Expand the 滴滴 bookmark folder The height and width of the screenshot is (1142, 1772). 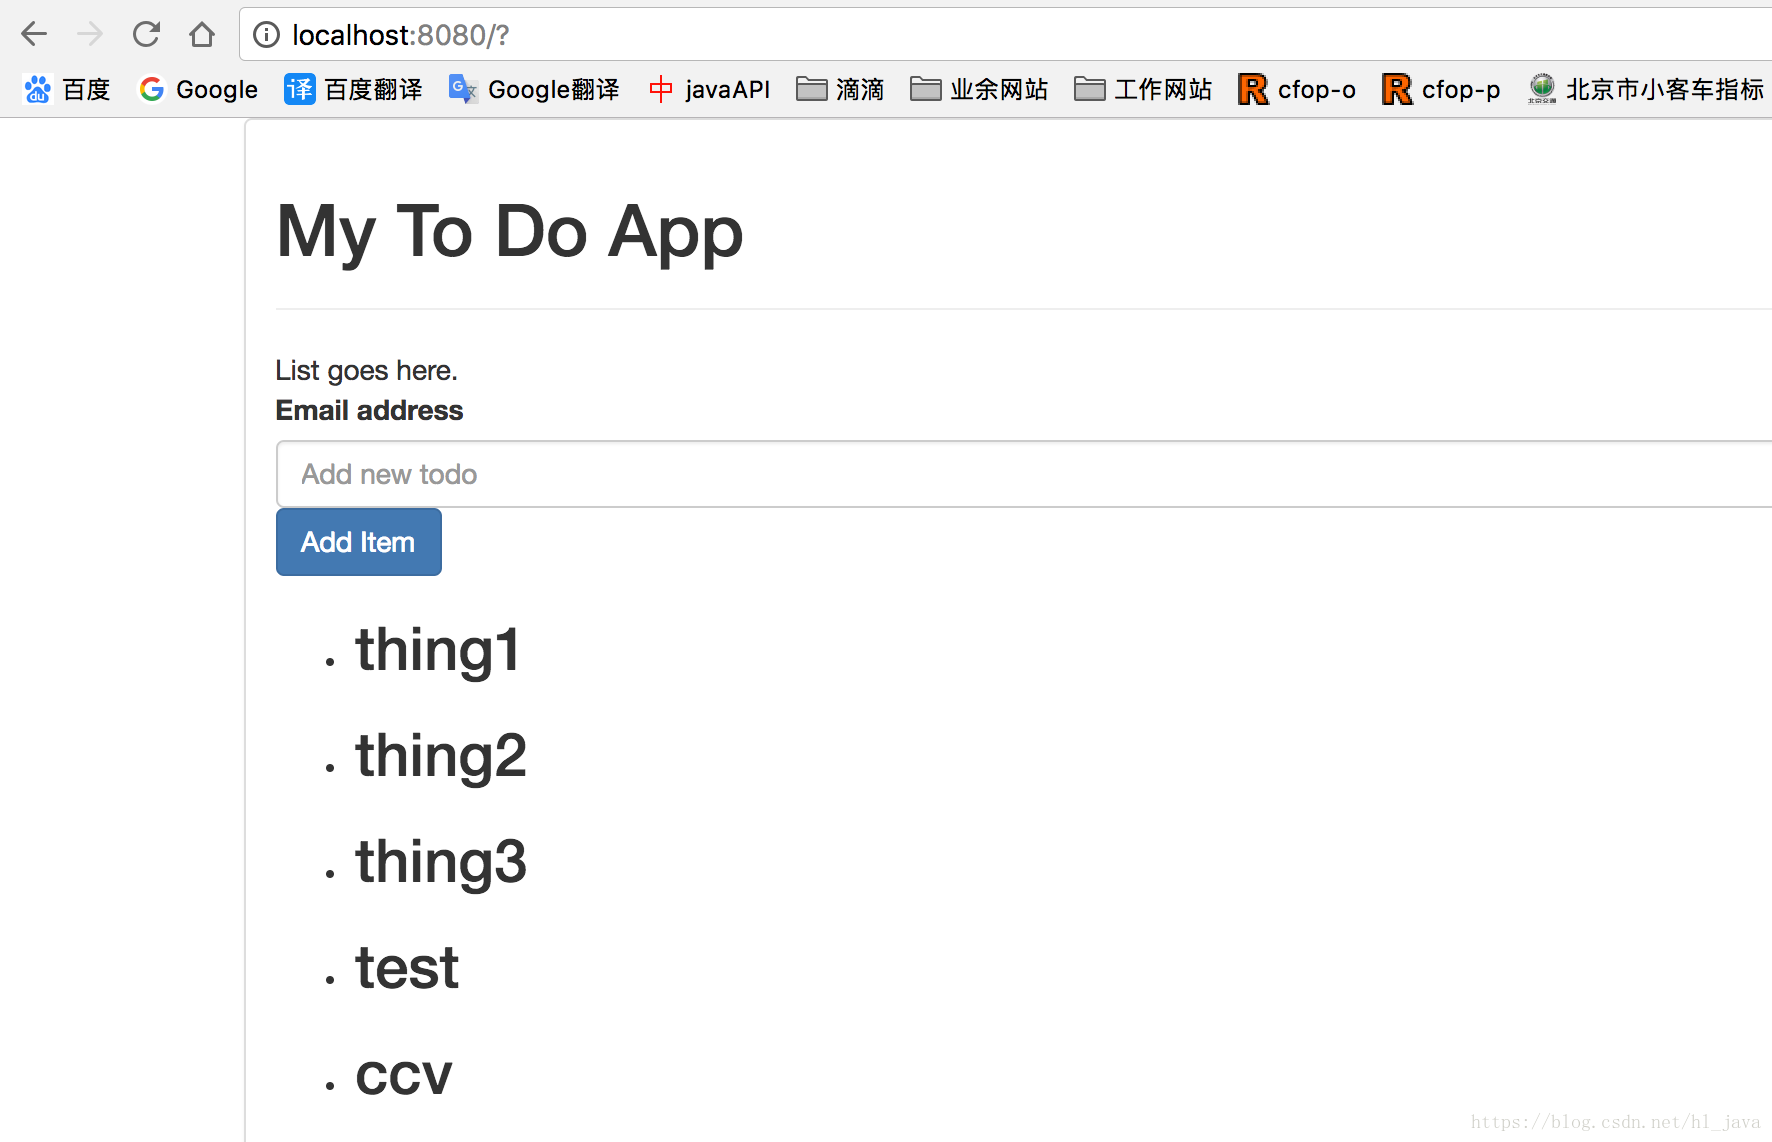[840, 90]
